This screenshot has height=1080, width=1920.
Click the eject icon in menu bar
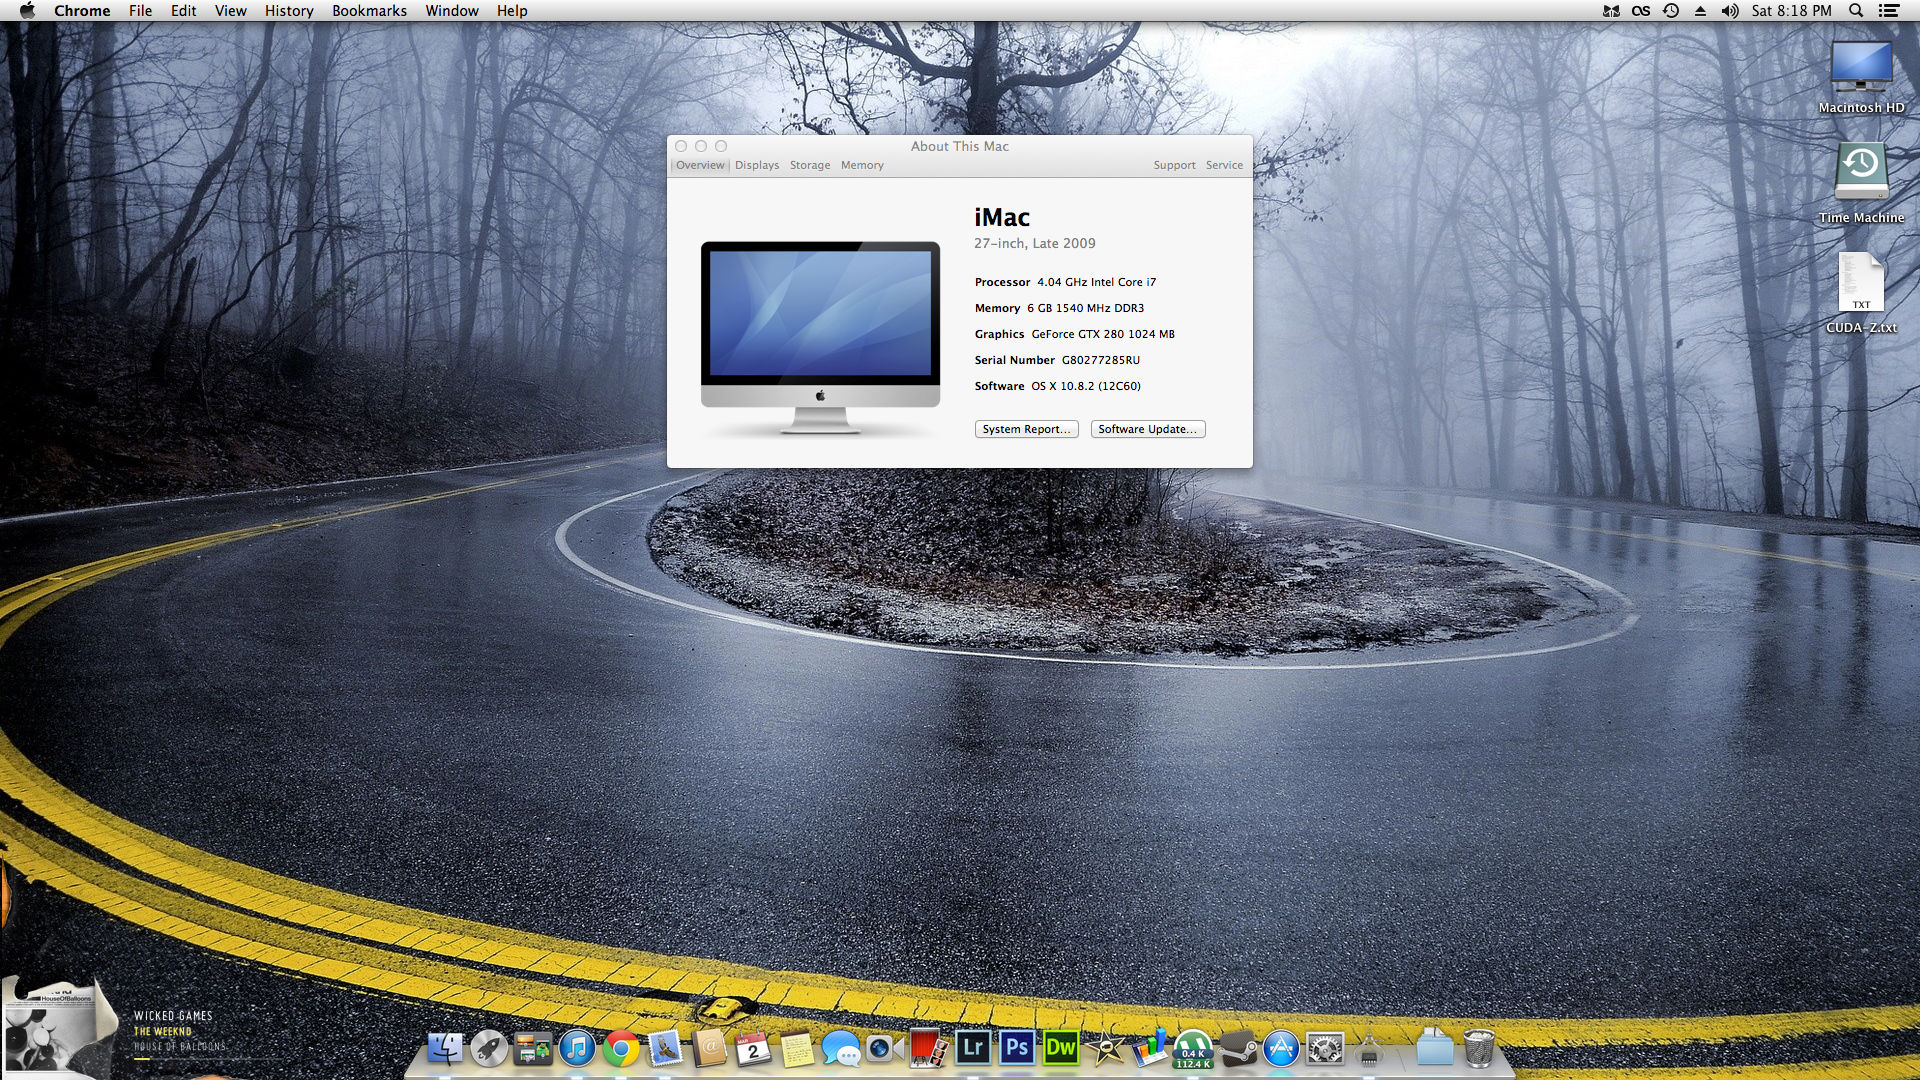[x=1700, y=11]
